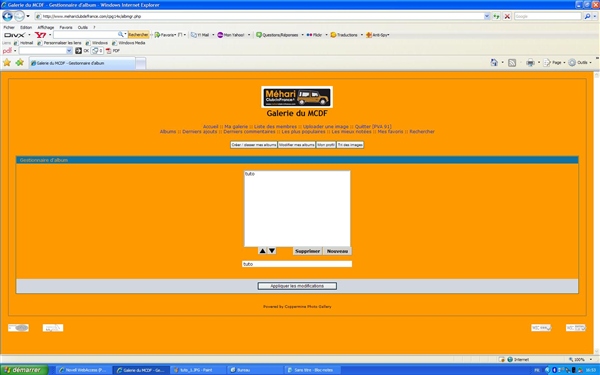
Task: Click the Supprimer button
Action: point(308,251)
